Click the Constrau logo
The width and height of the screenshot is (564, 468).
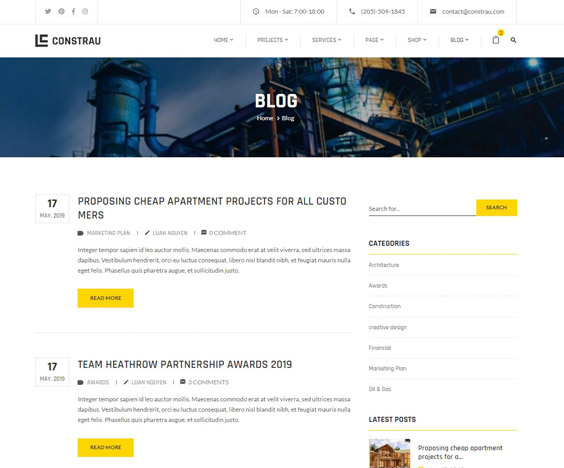[x=68, y=41]
